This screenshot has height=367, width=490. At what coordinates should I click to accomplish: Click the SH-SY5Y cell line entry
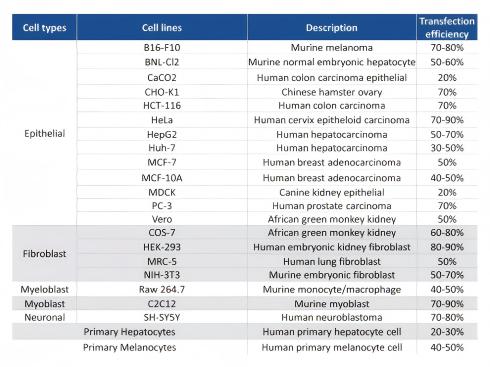point(162,317)
